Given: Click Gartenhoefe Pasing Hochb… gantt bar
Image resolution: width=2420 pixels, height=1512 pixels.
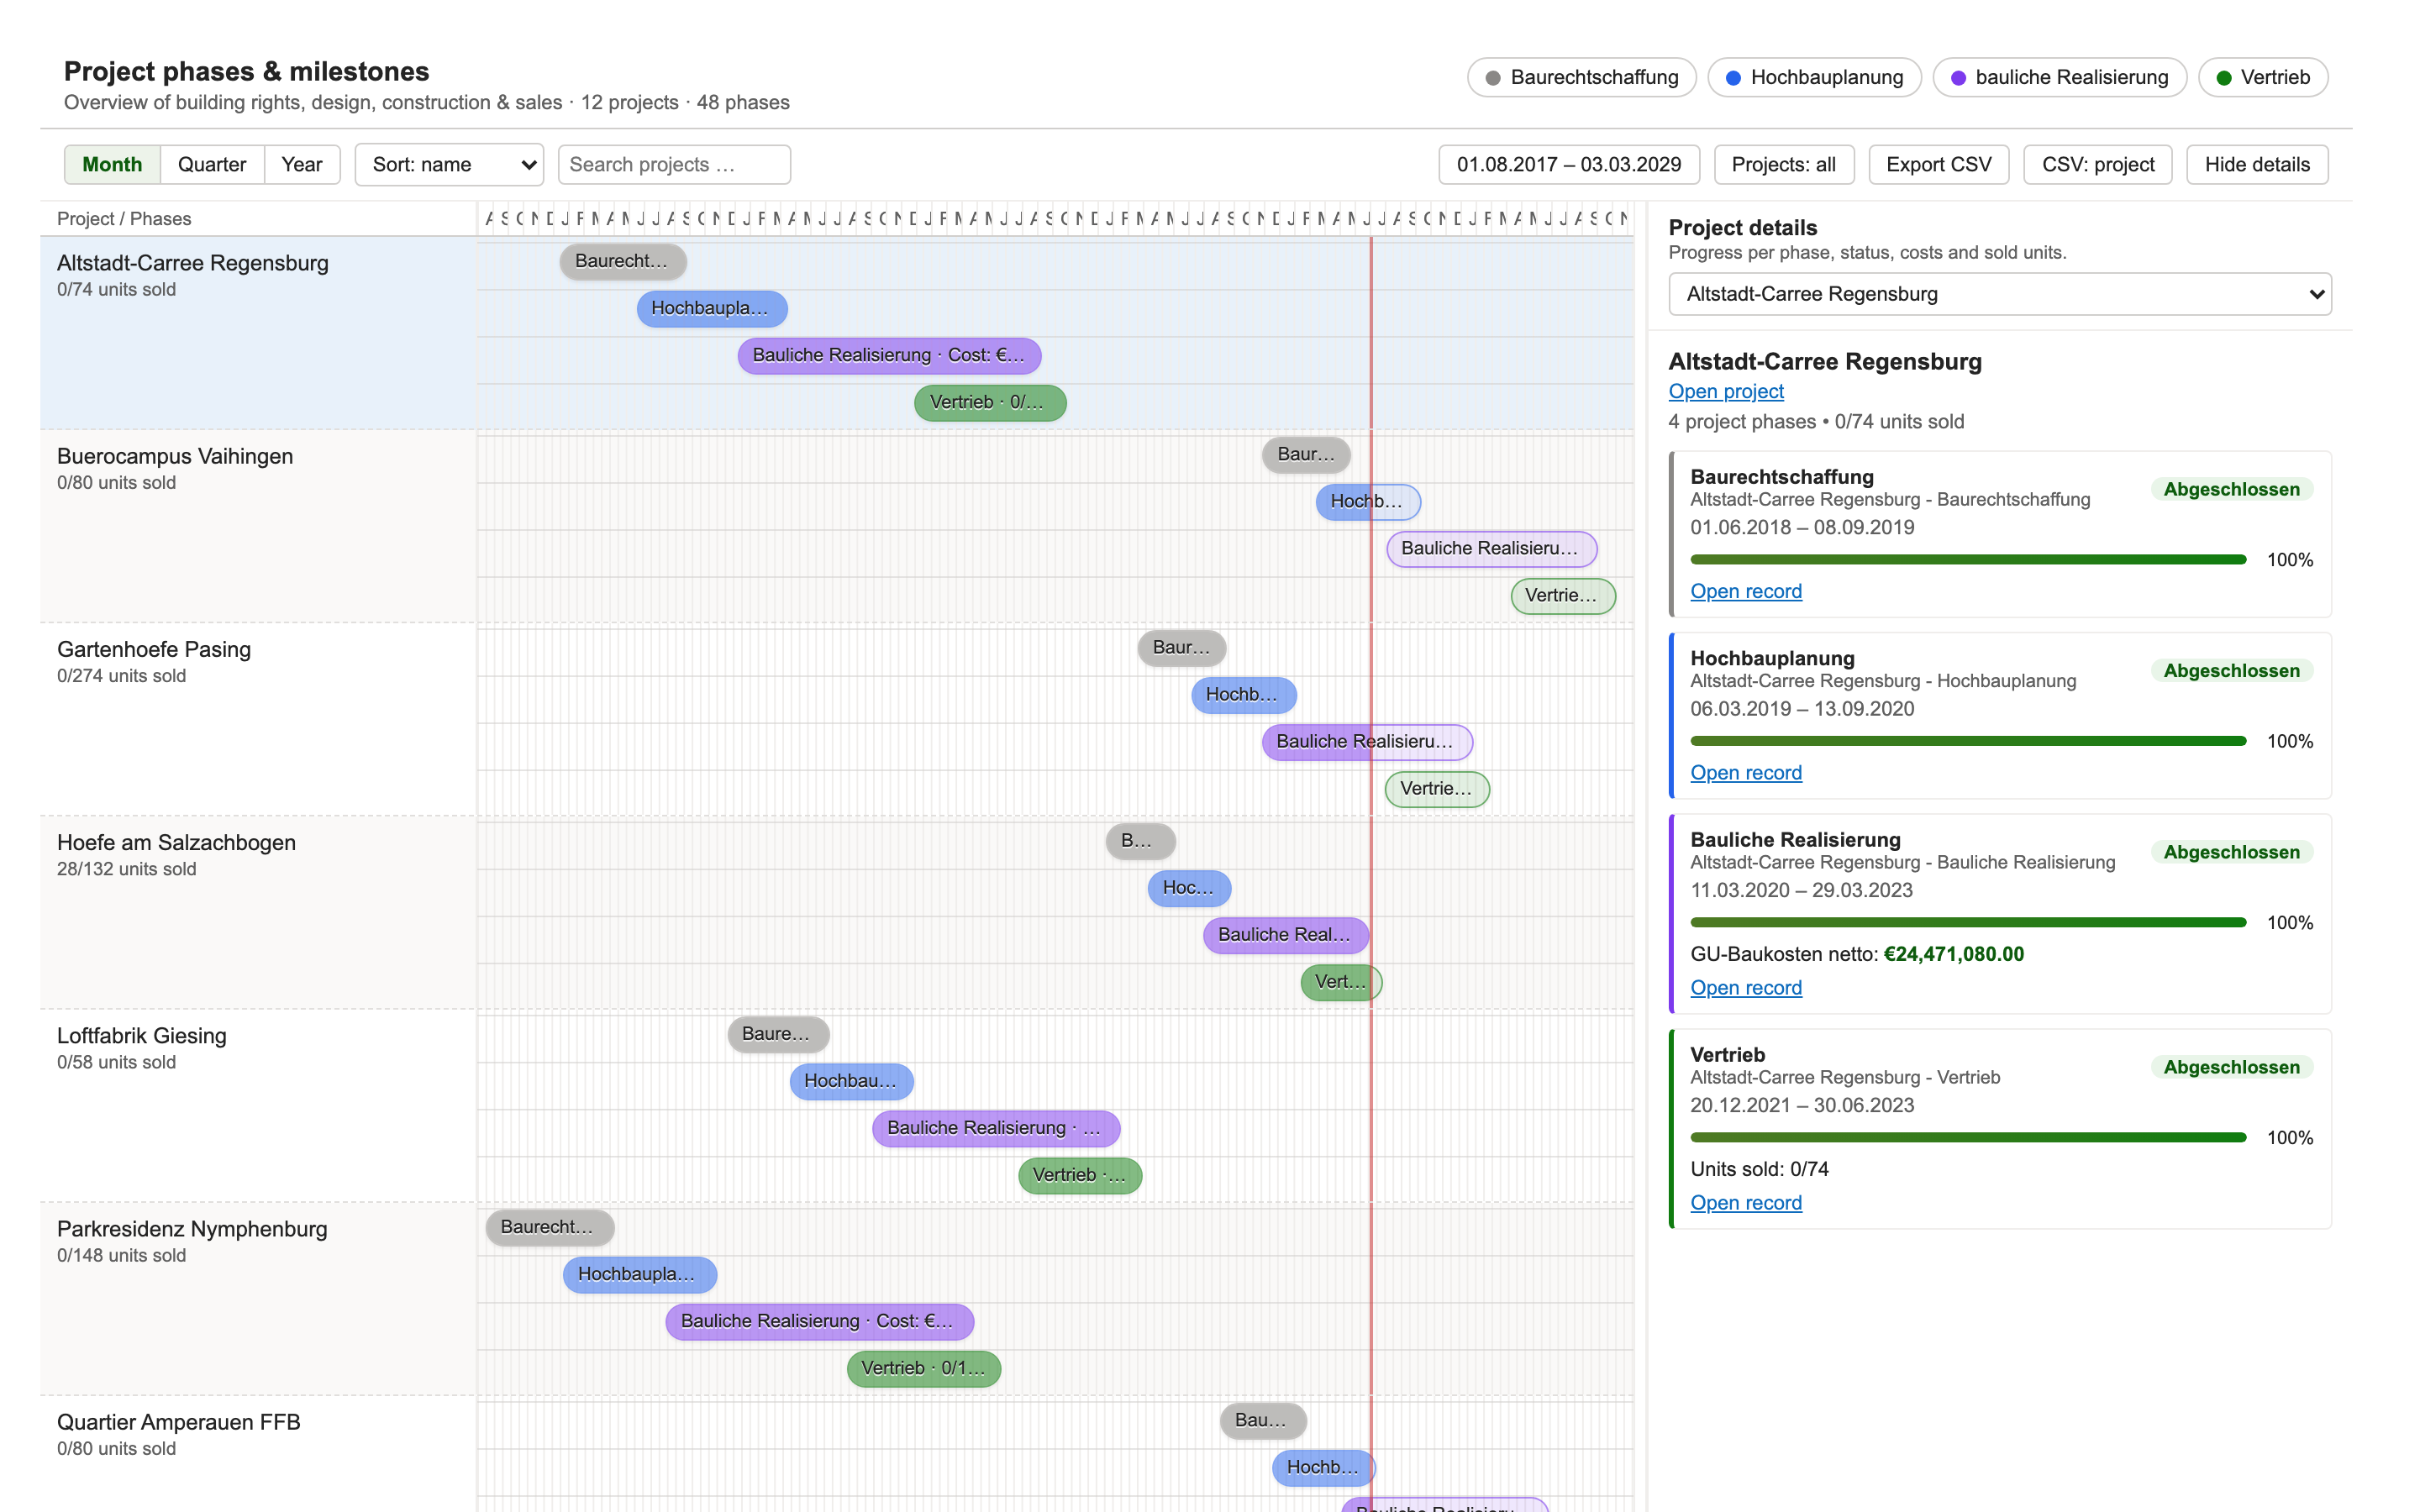Looking at the screenshot, I should point(1244,694).
